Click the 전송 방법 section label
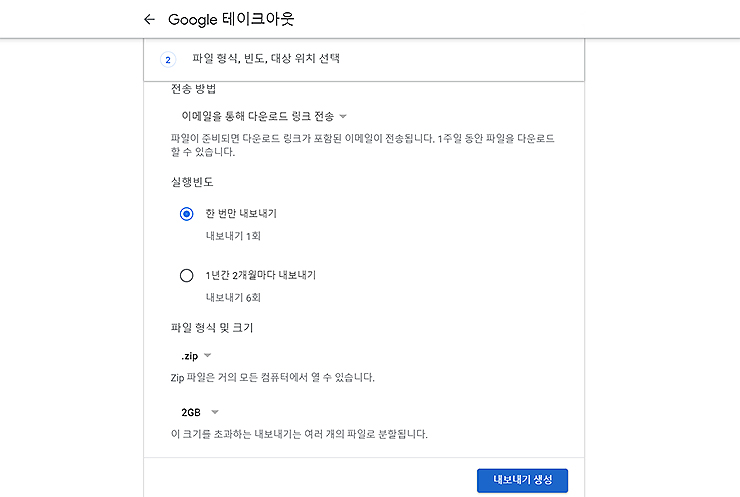 coord(193,89)
